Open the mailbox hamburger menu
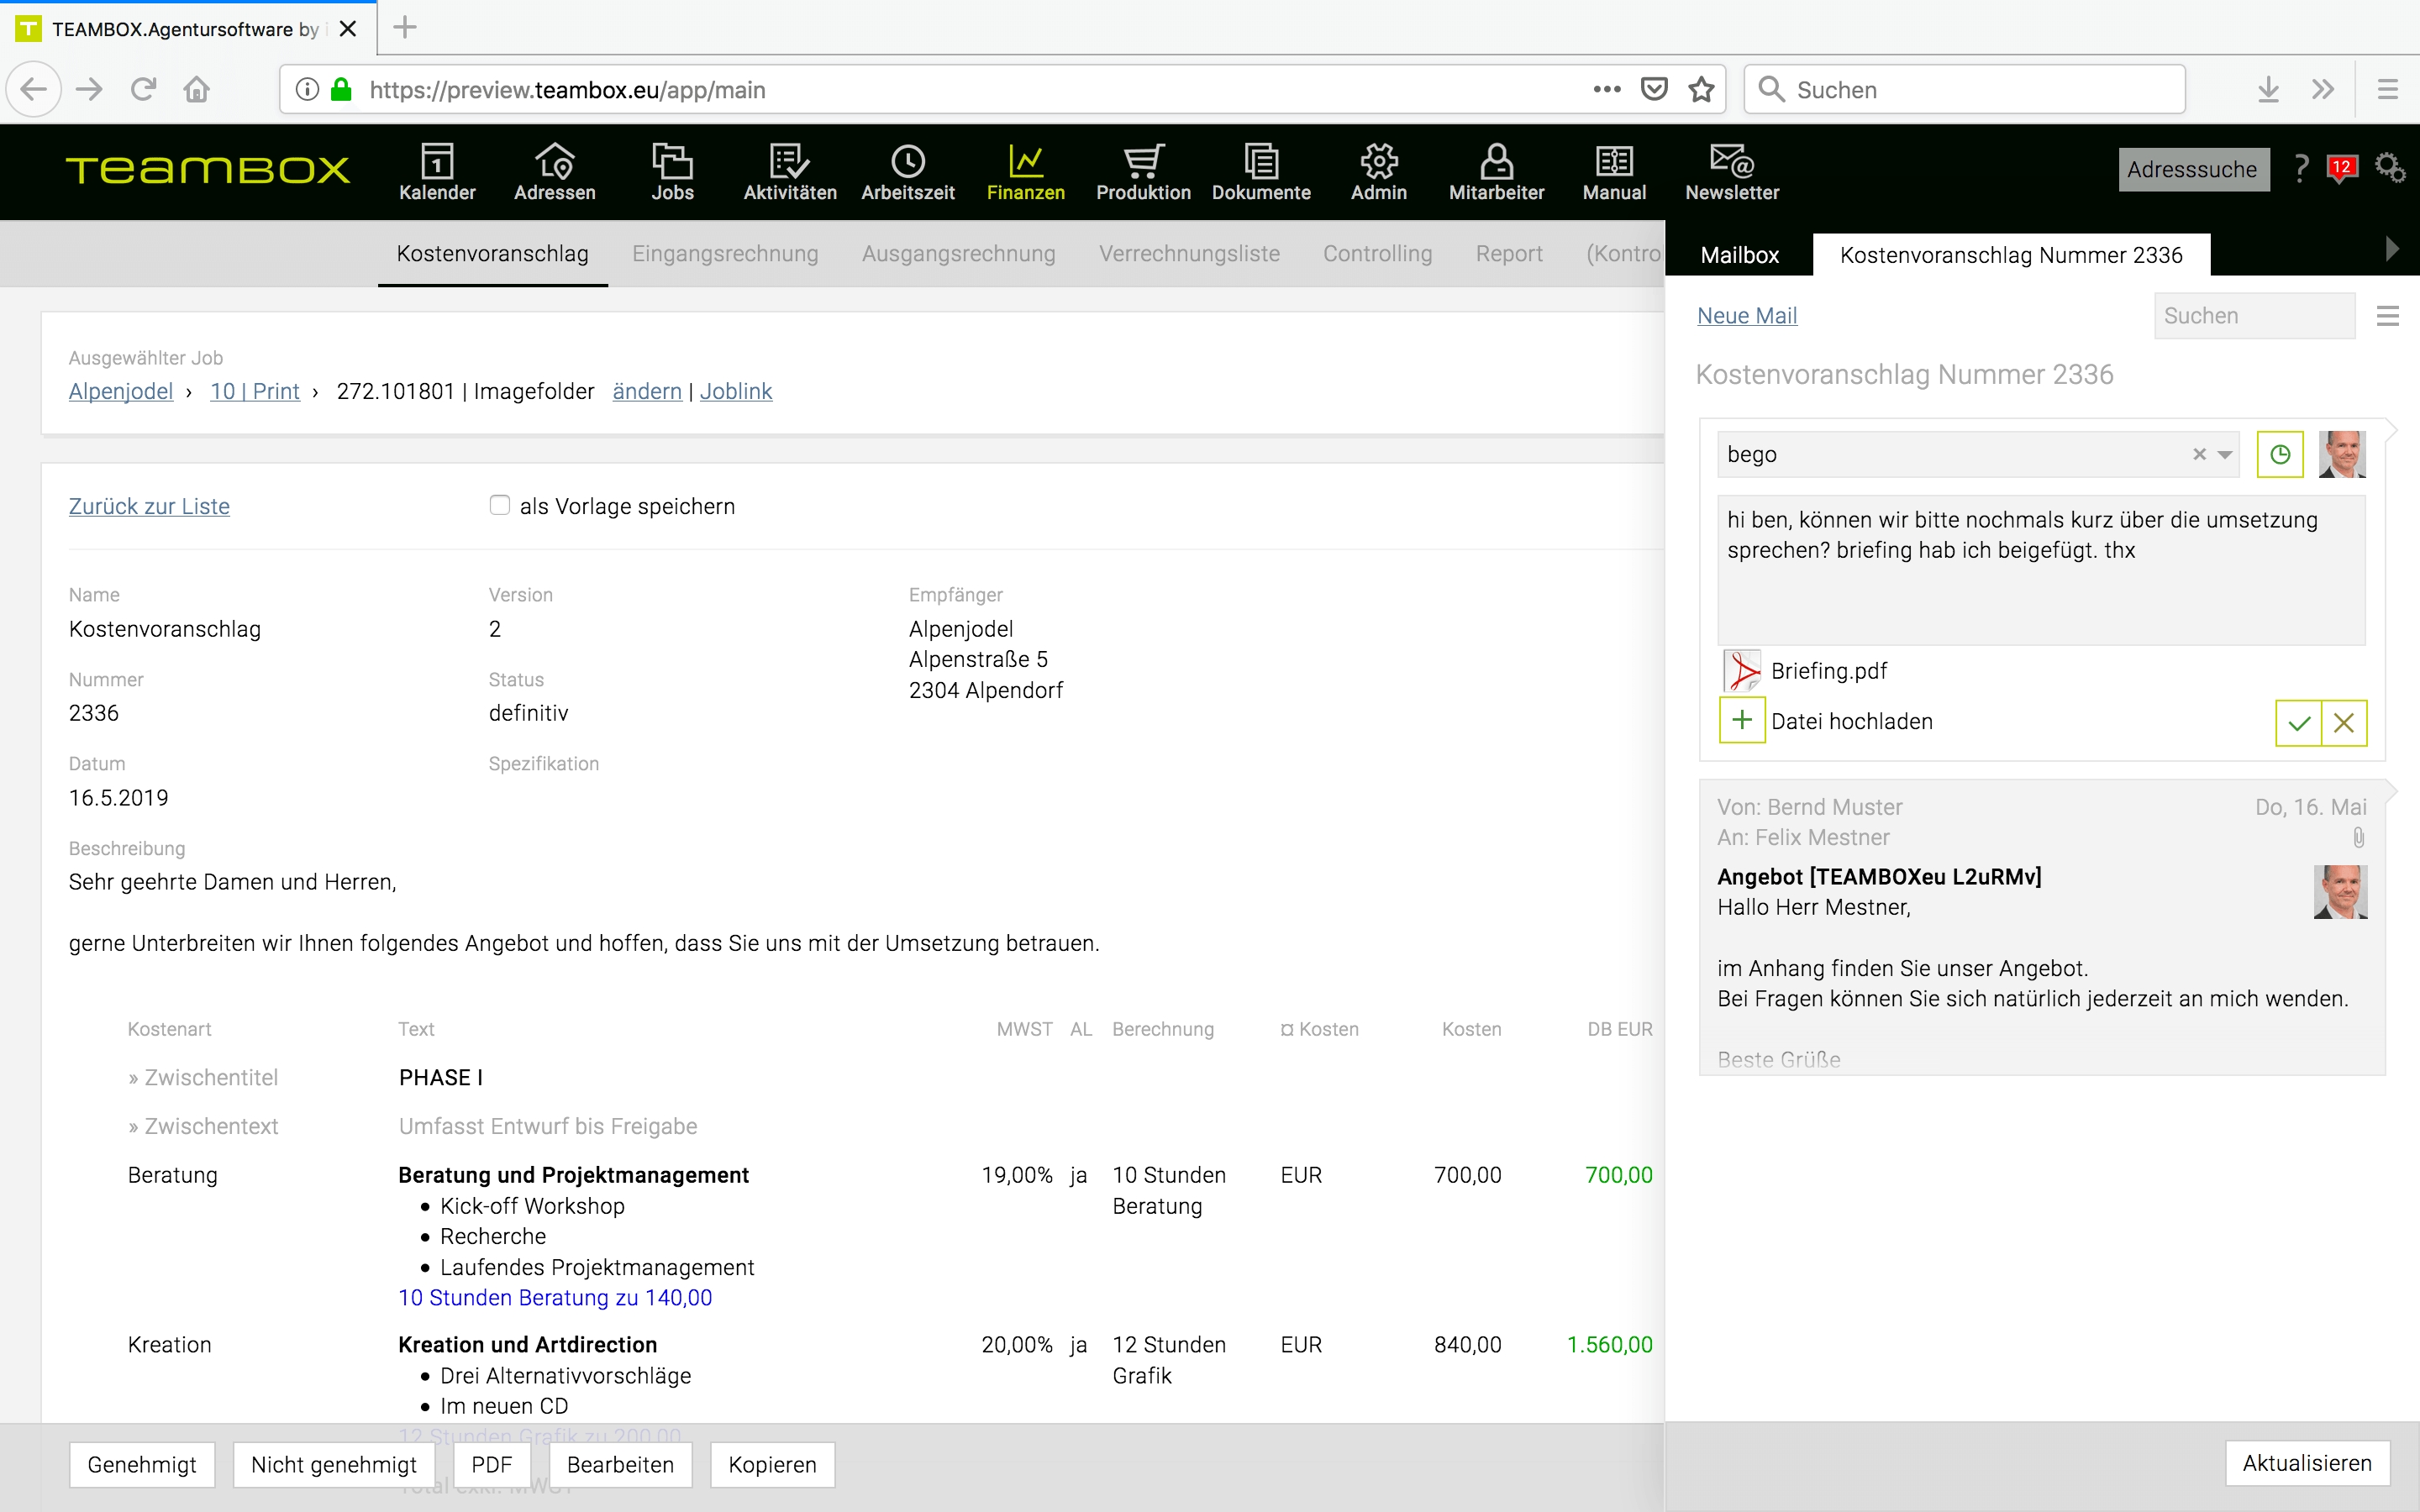The height and width of the screenshot is (1512, 2420). (2387, 316)
